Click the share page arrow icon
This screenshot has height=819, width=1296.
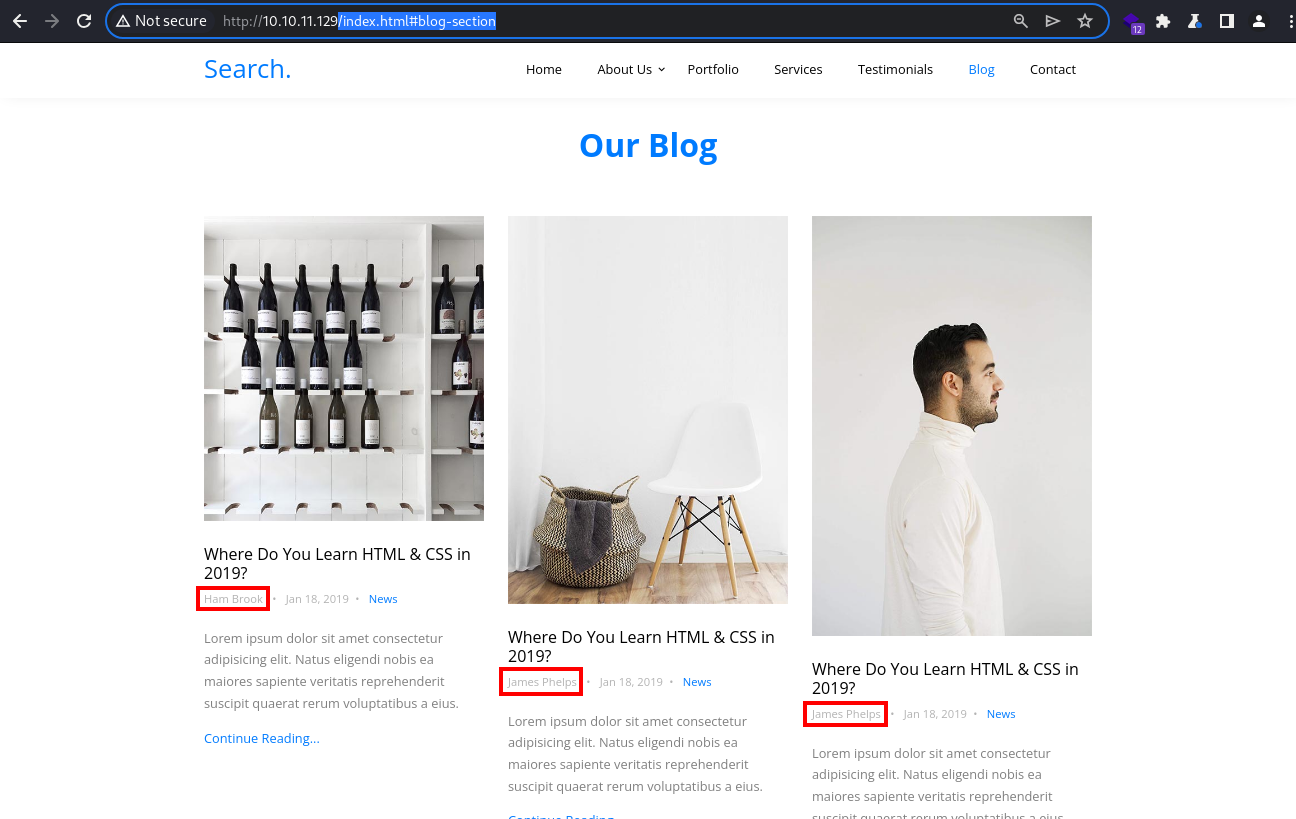(x=1053, y=21)
